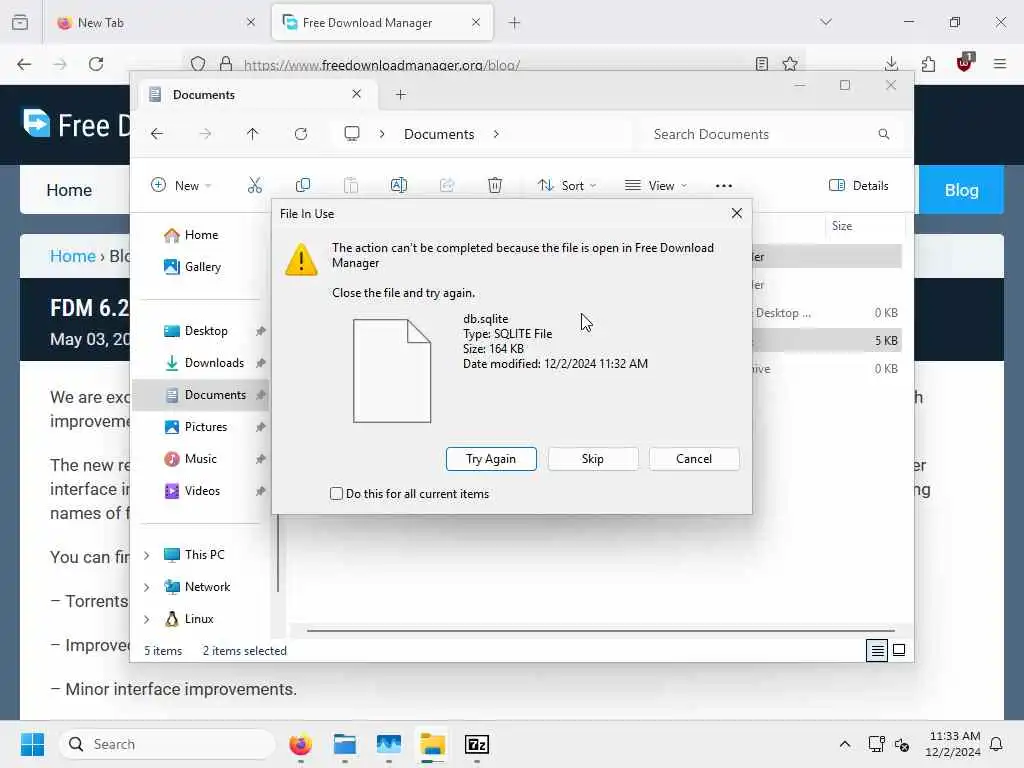Select the Free Download Manager browser tab
The image size is (1024, 768).
(x=382, y=22)
